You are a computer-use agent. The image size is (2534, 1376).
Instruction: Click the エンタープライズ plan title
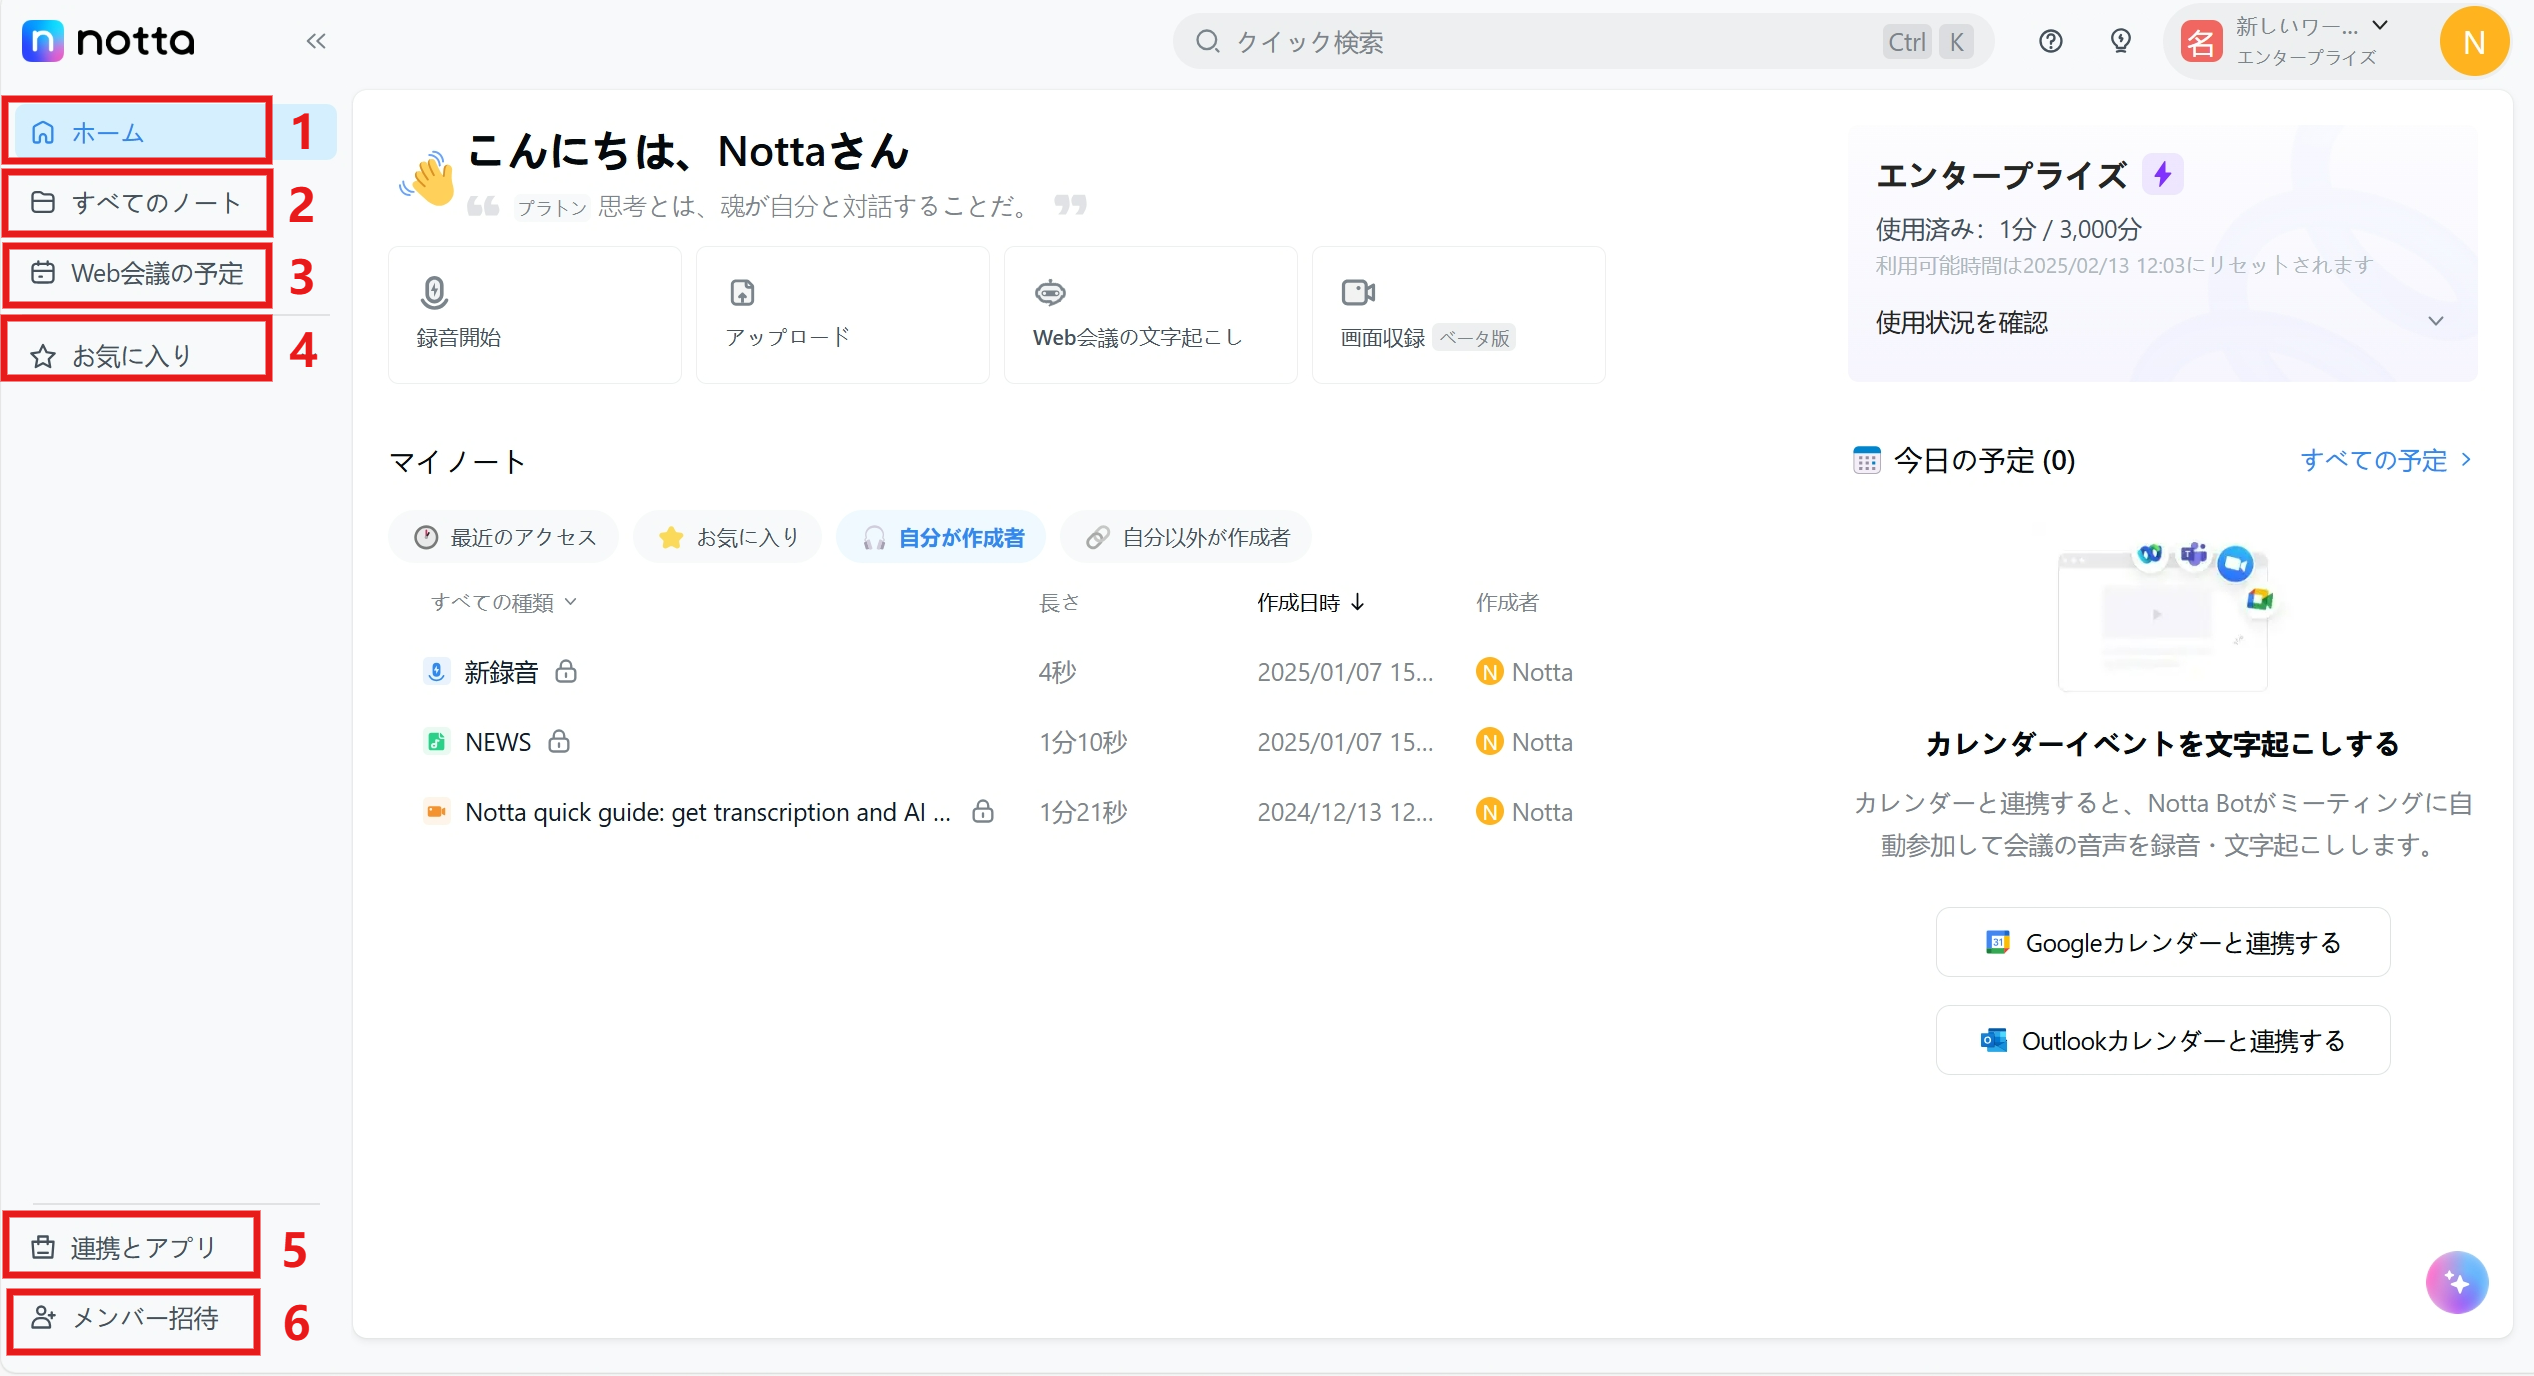point(2000,175)
